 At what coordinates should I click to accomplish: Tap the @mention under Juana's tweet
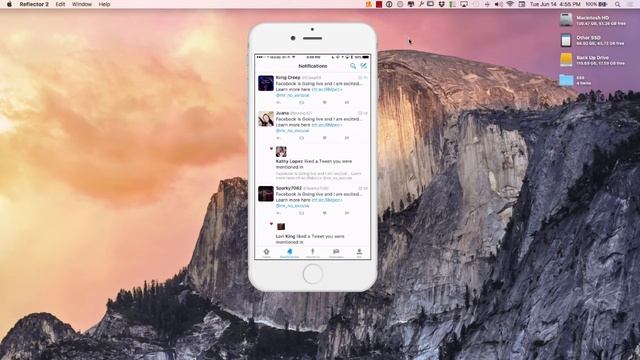click(293, 131)
